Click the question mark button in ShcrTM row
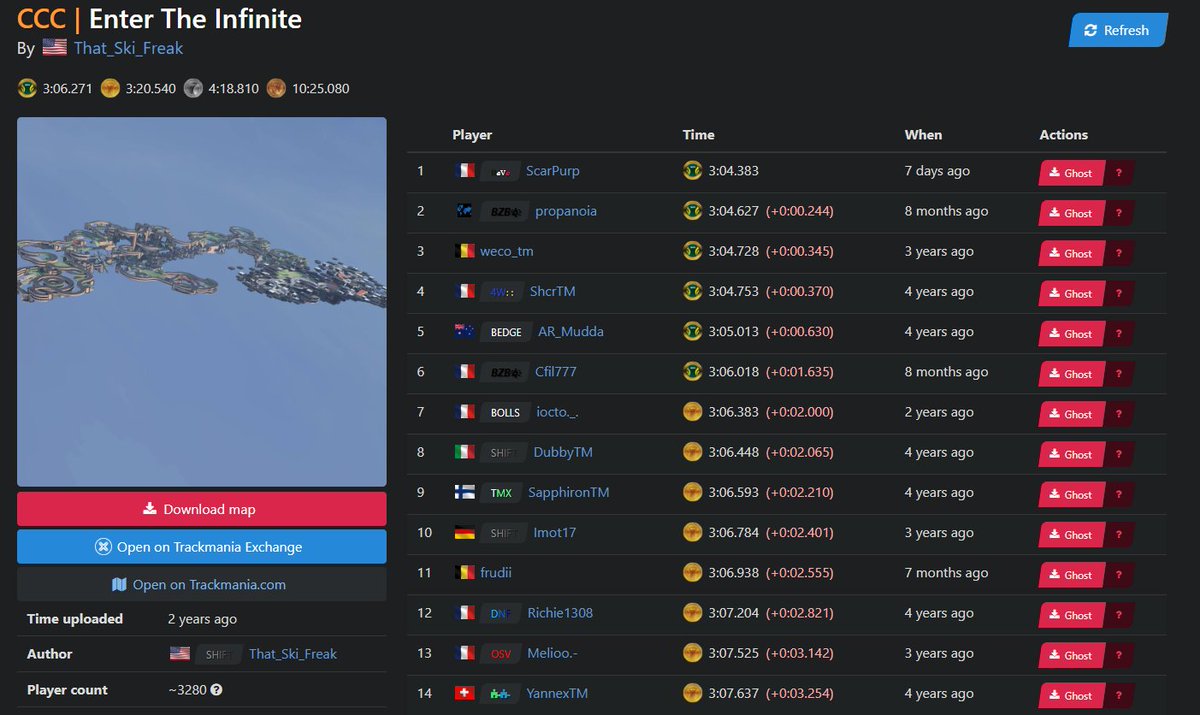 click(1118, 293)
